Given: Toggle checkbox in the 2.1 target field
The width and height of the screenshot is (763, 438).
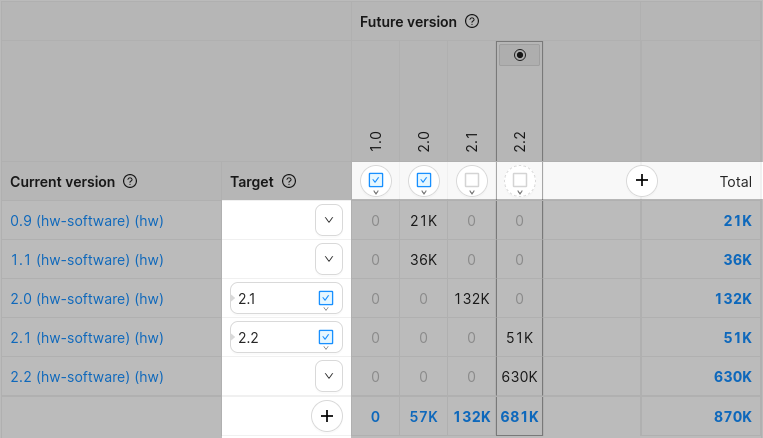Looking at the screenshot, I should (326, 298).
